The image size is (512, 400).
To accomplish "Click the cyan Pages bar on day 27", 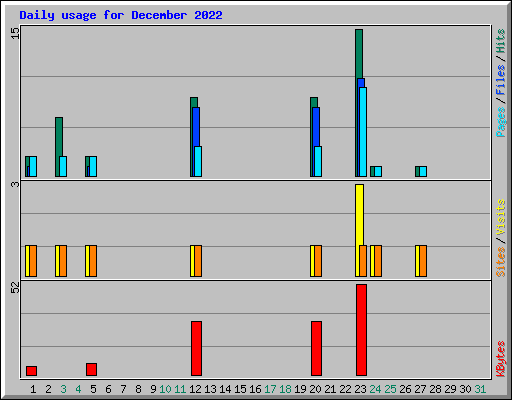I will coord(423,172).
